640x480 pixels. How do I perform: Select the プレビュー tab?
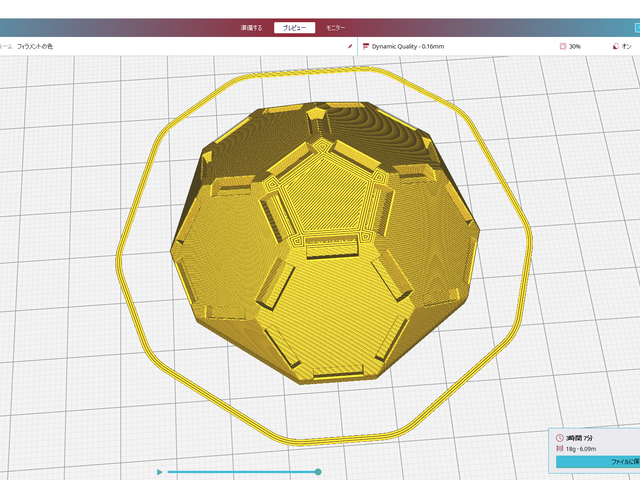coord(294,28)
